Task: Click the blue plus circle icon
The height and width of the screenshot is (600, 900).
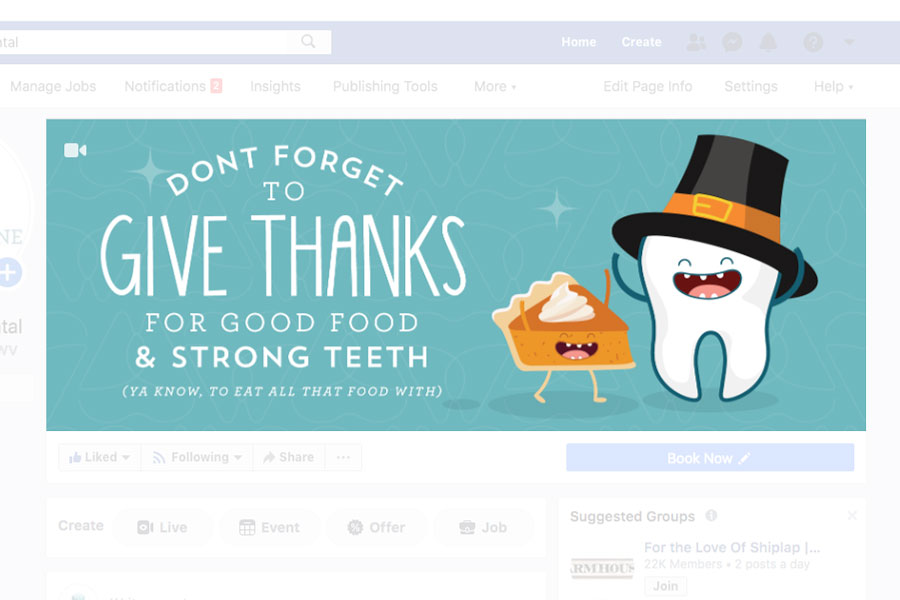Action: tap(9, 272)
